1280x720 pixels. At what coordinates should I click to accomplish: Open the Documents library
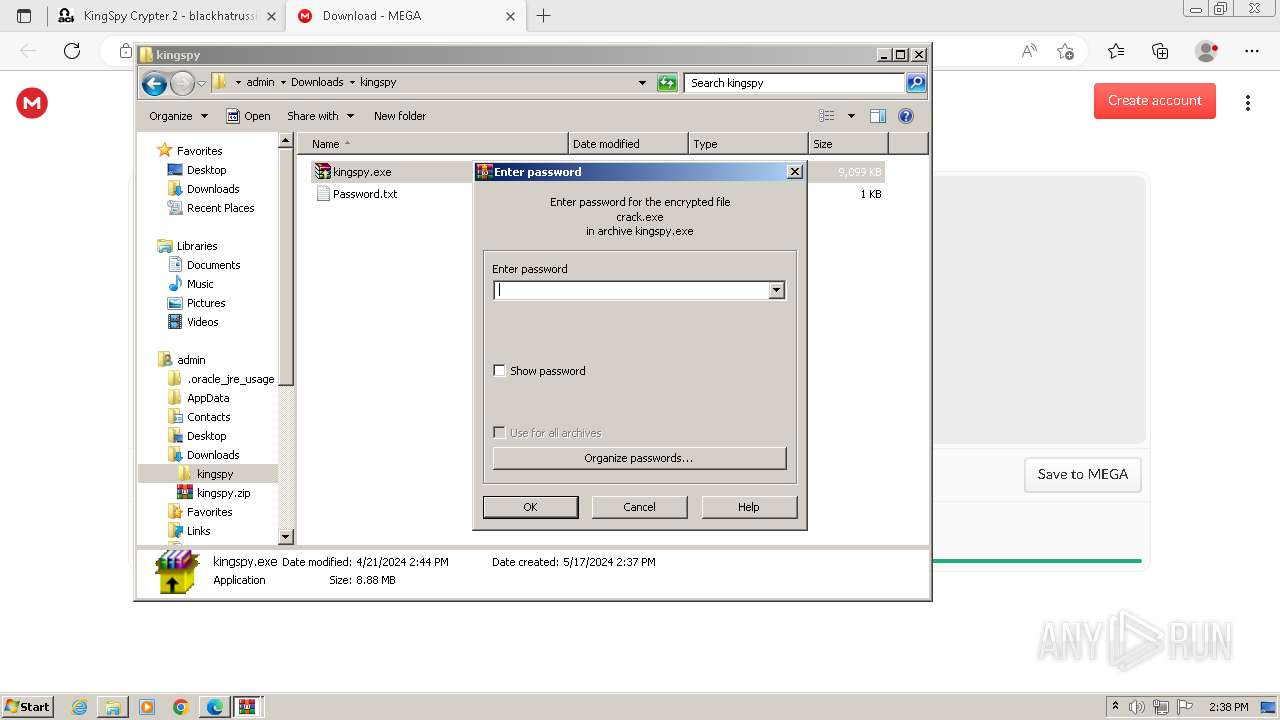pyautogui.click(x=213, y=265)
